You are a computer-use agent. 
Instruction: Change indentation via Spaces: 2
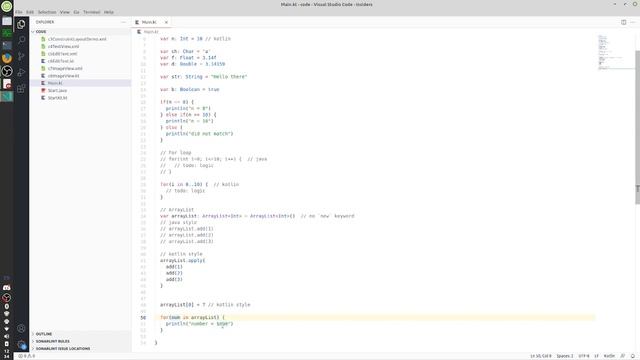click(565, 356)
